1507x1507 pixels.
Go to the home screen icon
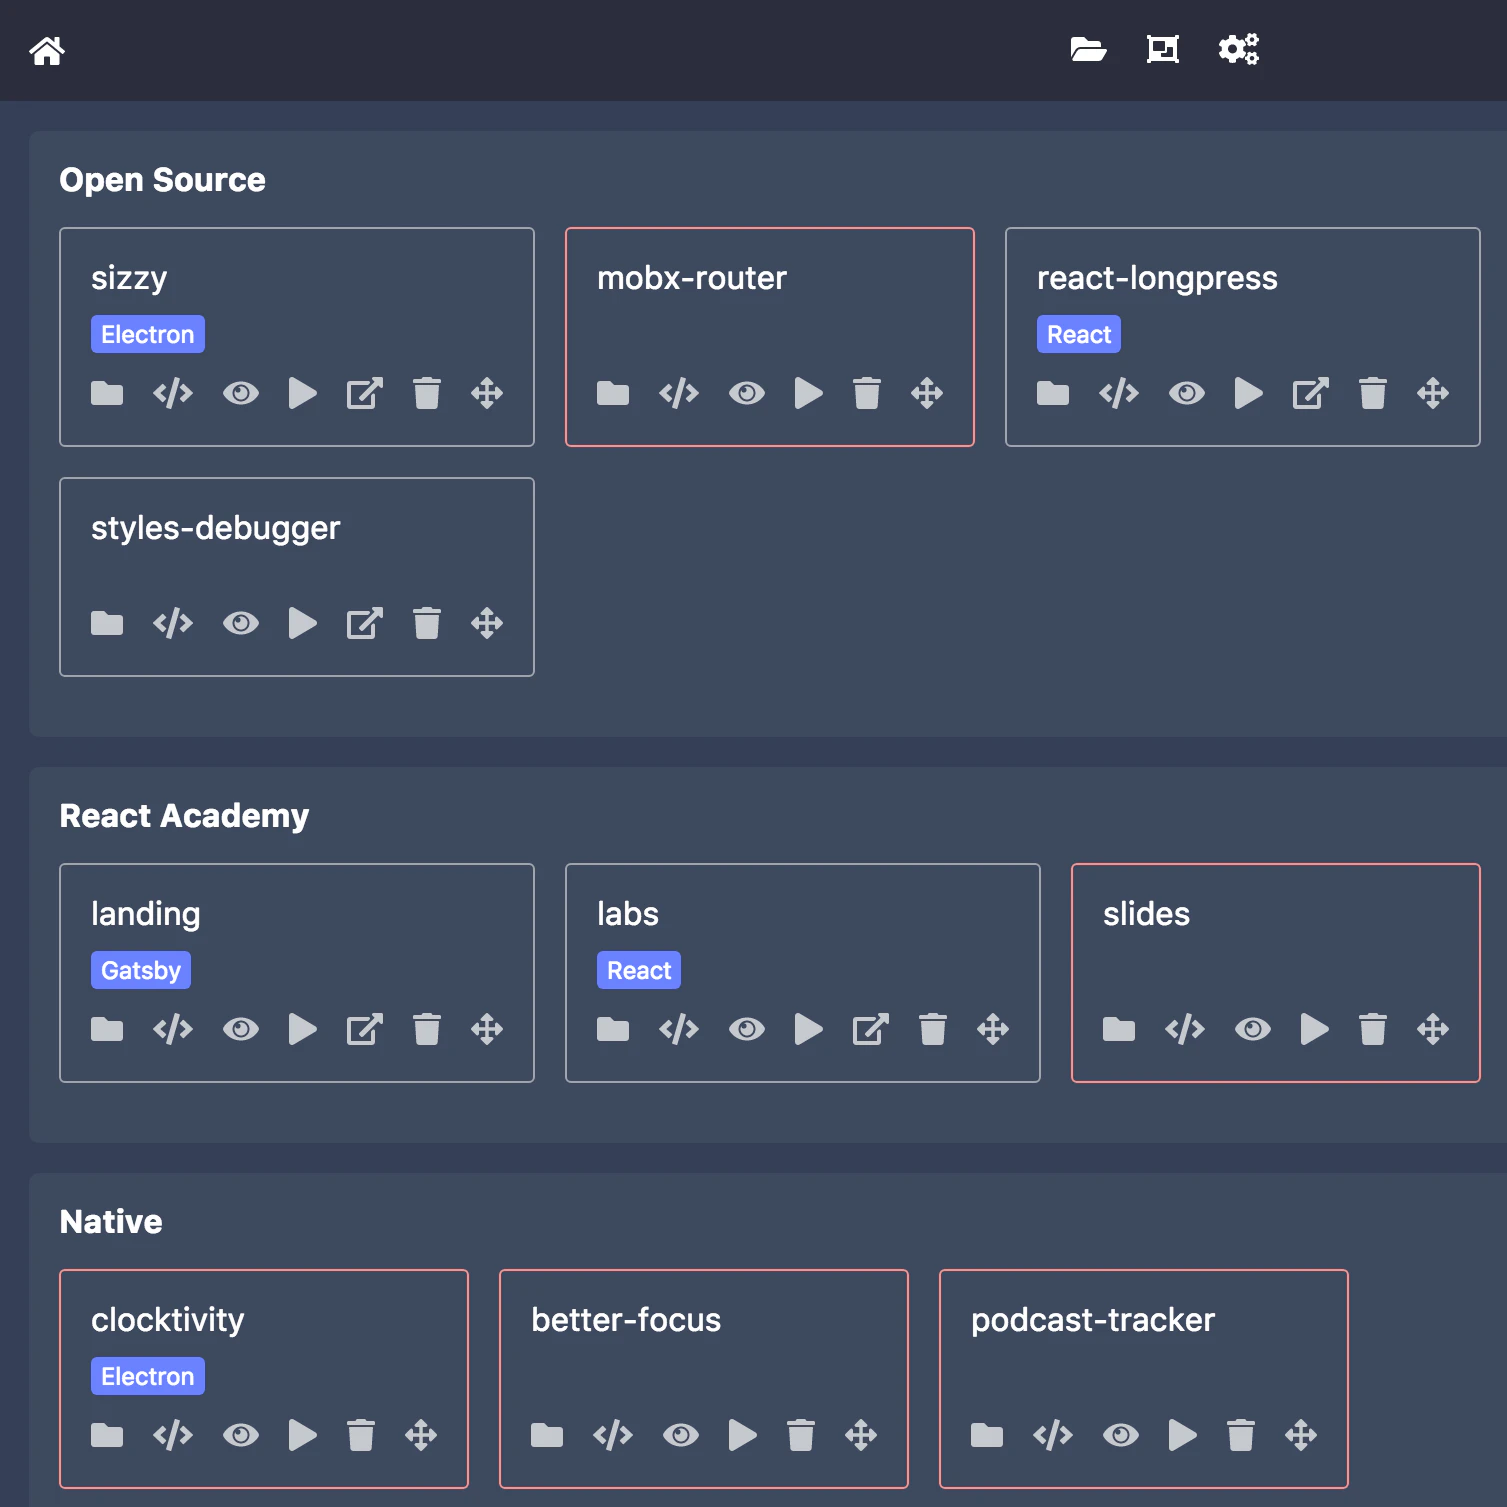(x=47, y=50)
